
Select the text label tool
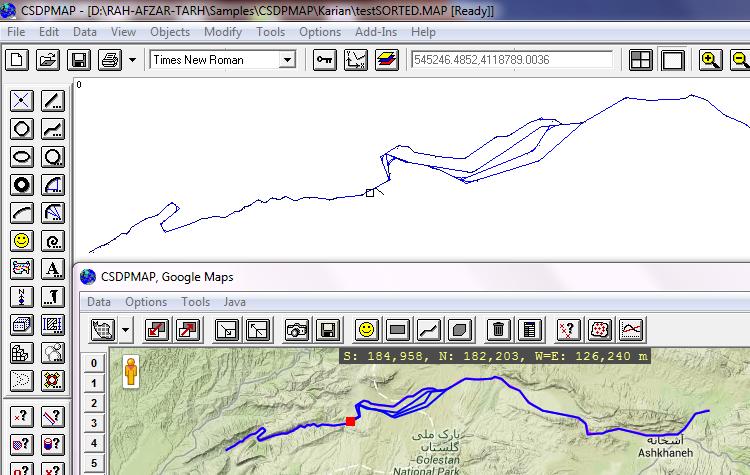click(53, 269)
